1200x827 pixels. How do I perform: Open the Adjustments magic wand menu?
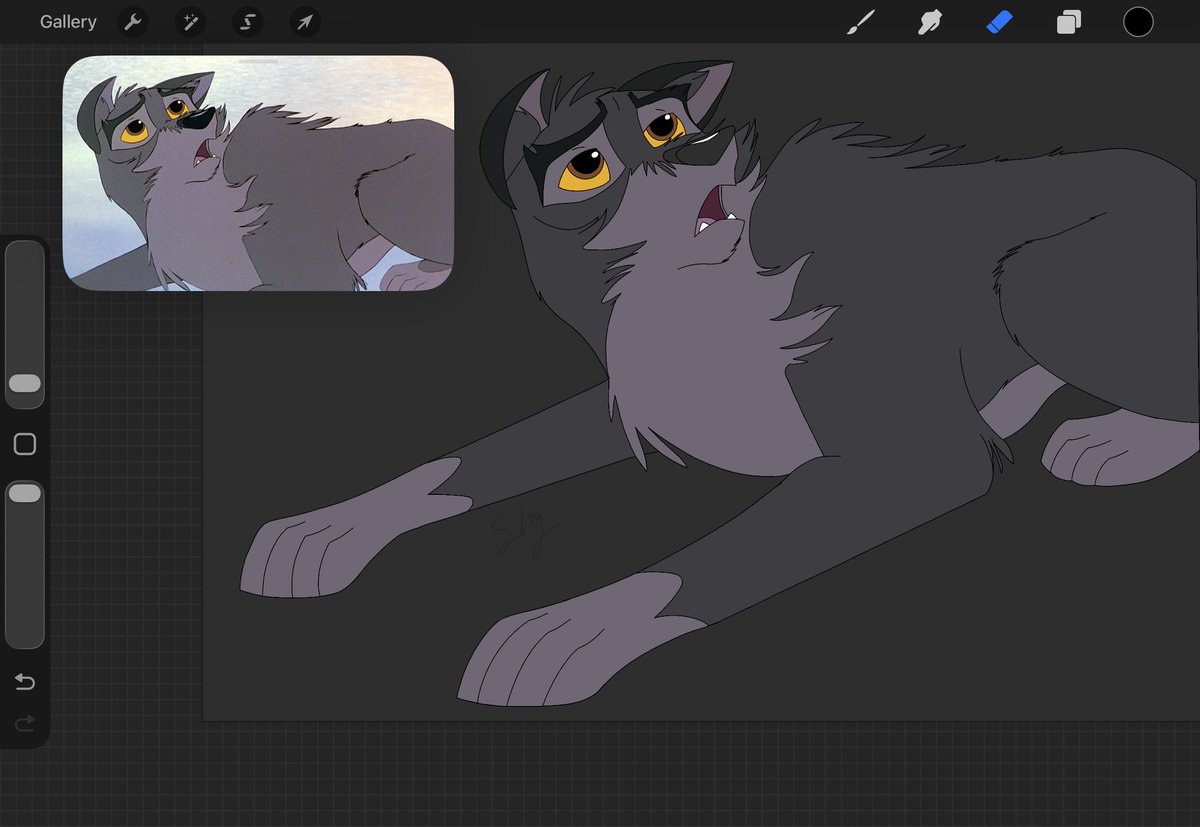point(189,22)
